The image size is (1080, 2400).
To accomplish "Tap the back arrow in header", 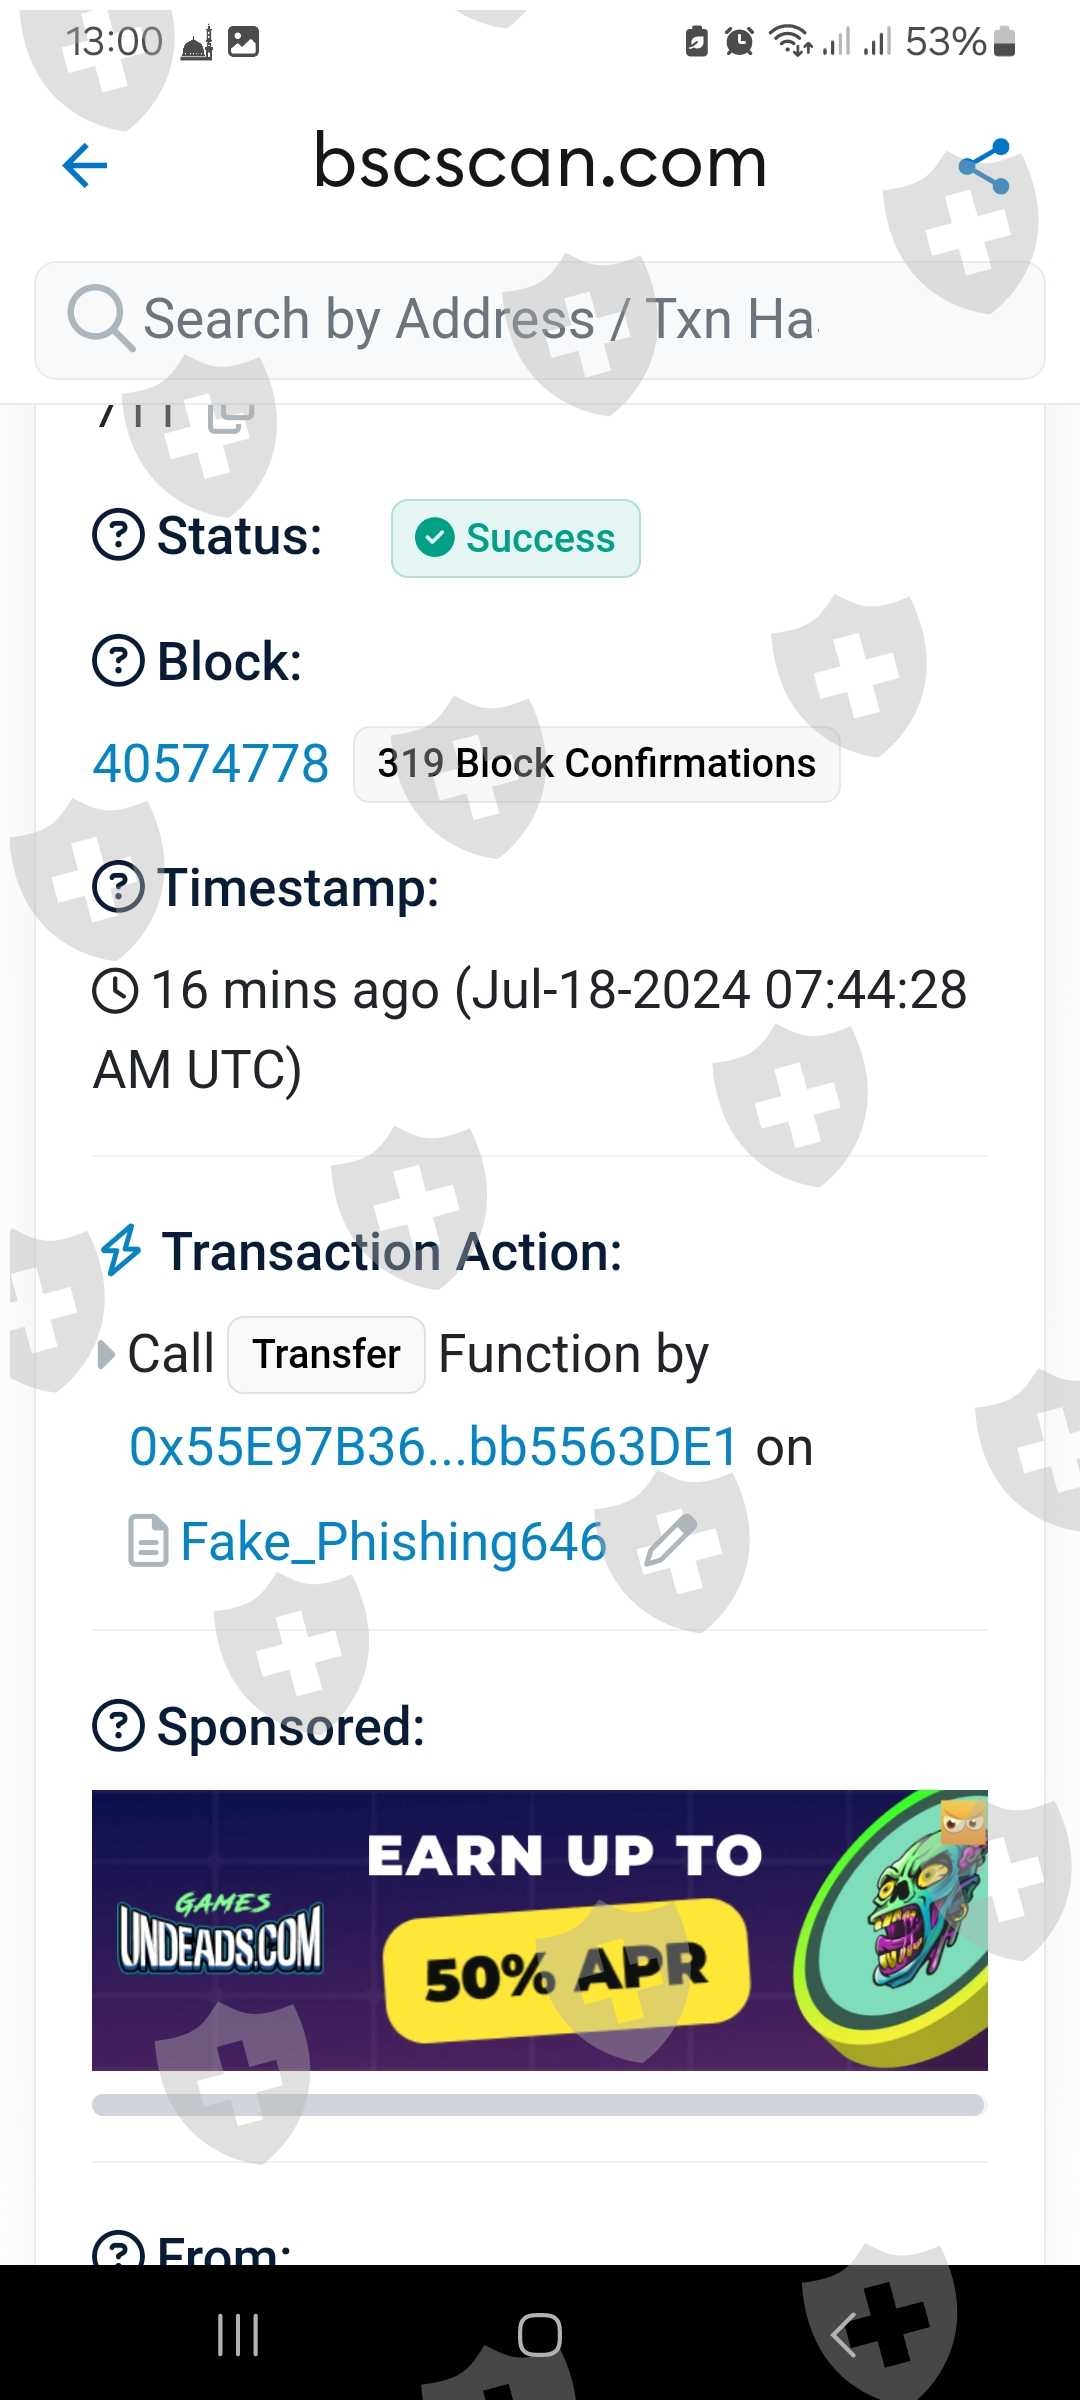I will click(x=85, y=165).
